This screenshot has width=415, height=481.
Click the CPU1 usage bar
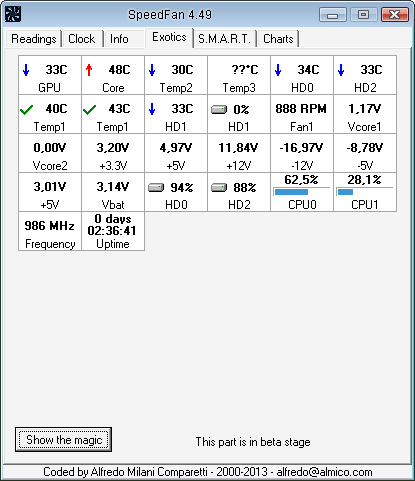click(365, 192)
